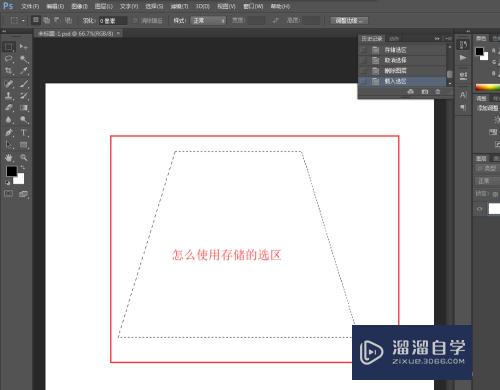
Task: Select the Horizontal Type tool
Action: pos(23,132)
